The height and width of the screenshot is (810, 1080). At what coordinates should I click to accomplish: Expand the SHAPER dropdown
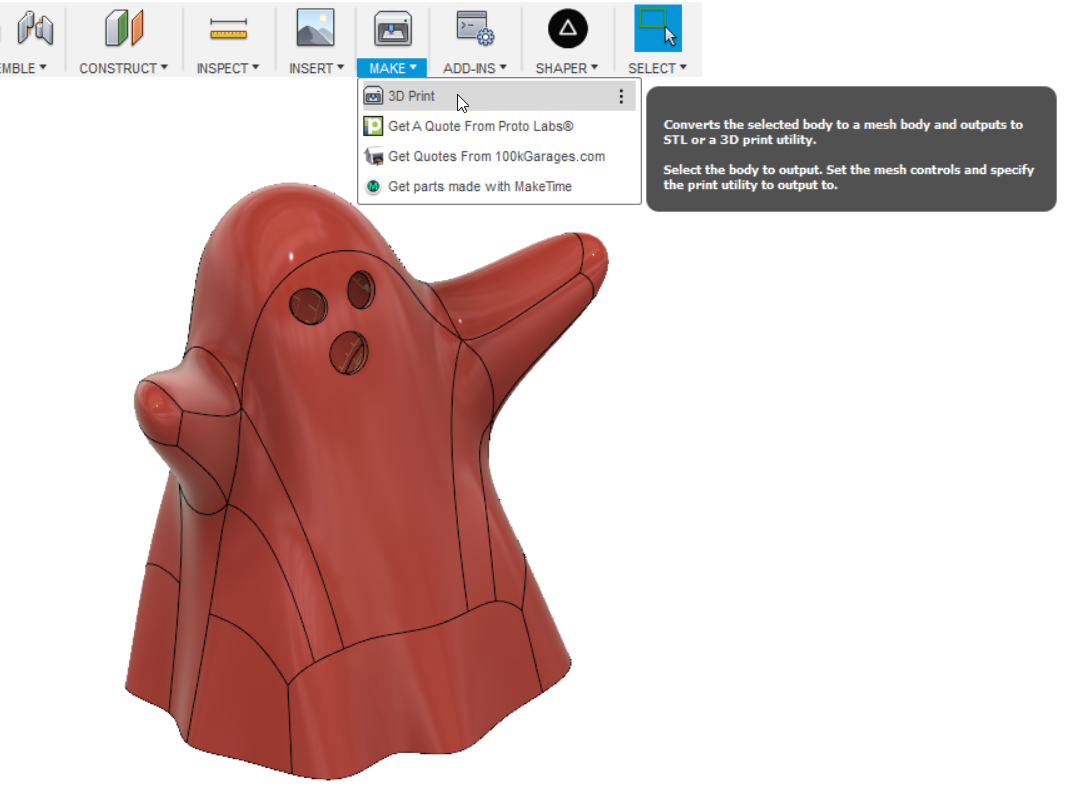pyautogui.click(x=567, y=68)
